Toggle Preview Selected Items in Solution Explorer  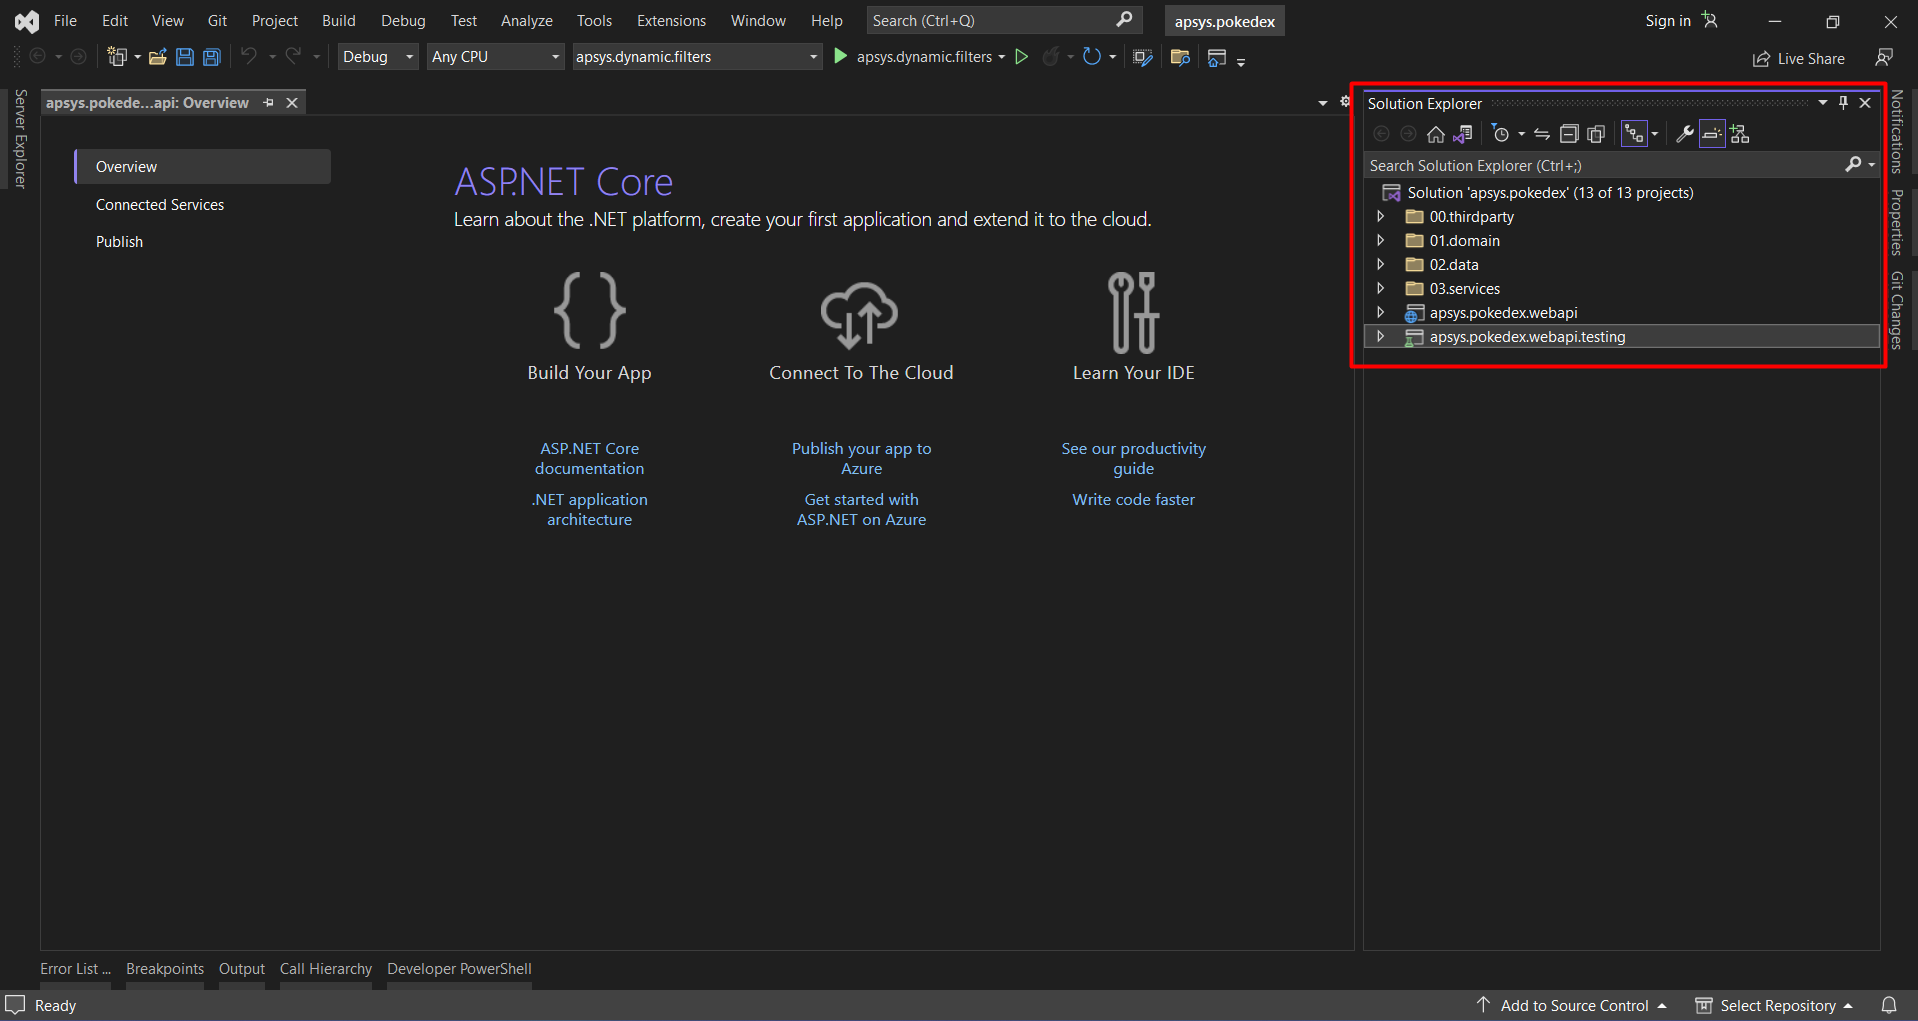[1712, 134]
